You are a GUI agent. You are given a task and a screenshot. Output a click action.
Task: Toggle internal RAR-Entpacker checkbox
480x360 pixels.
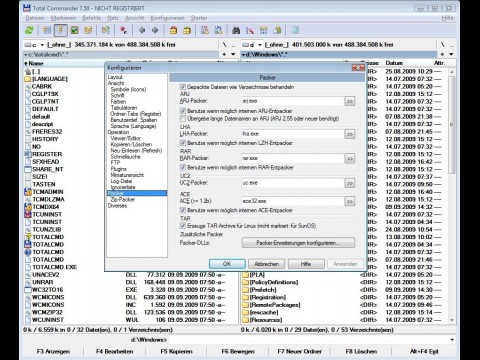[x=183, y=167]
